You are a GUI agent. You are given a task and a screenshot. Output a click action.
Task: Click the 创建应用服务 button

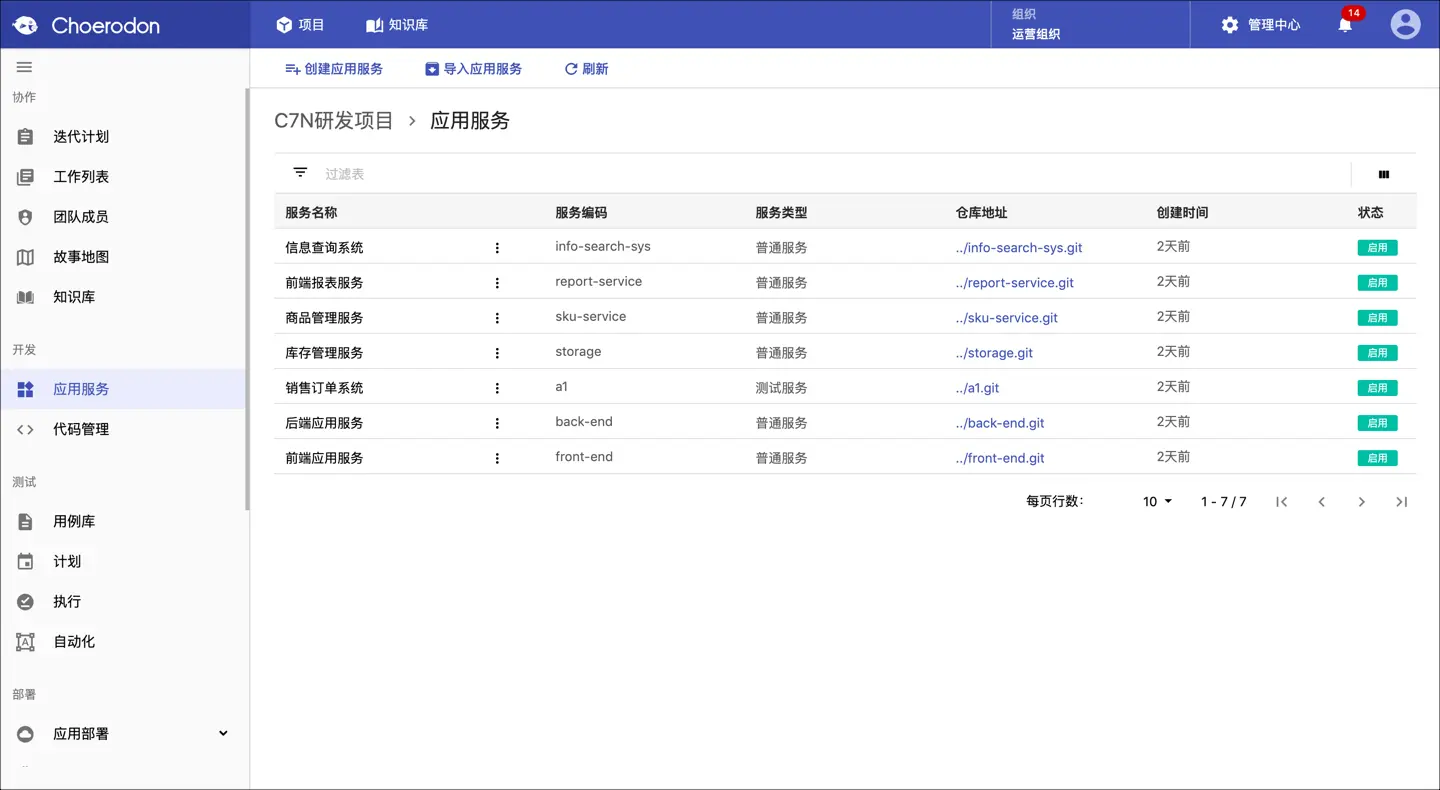pyautogui.click(x=334, y=69)
